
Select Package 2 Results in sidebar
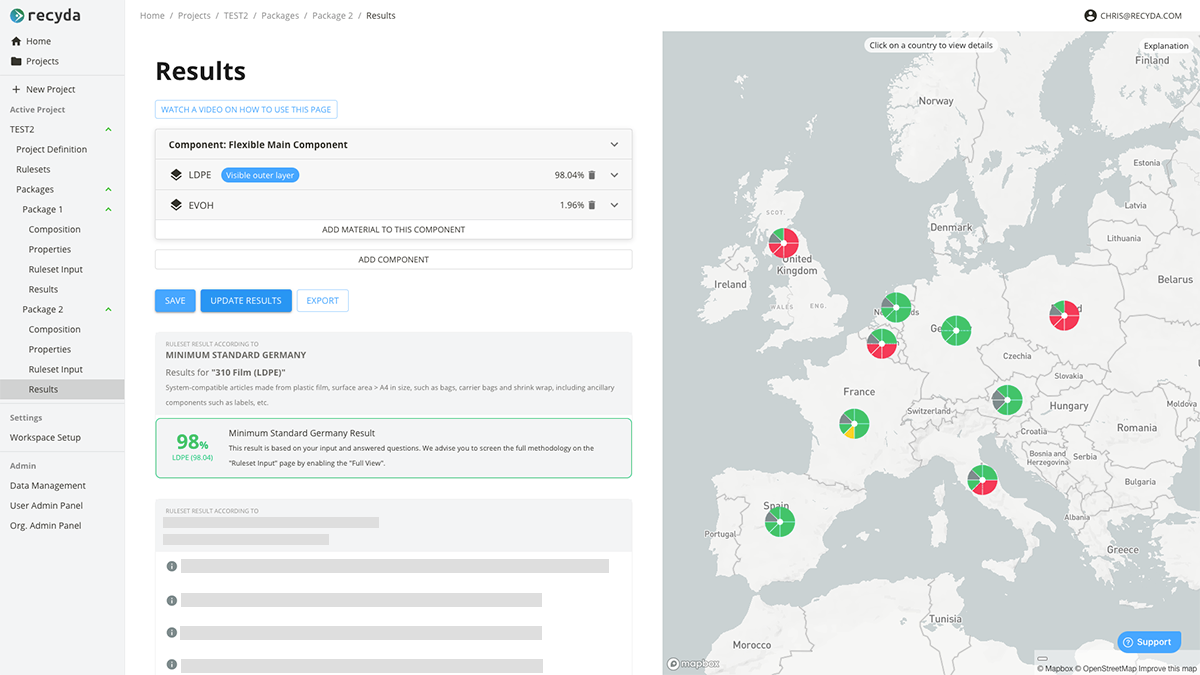62,389
